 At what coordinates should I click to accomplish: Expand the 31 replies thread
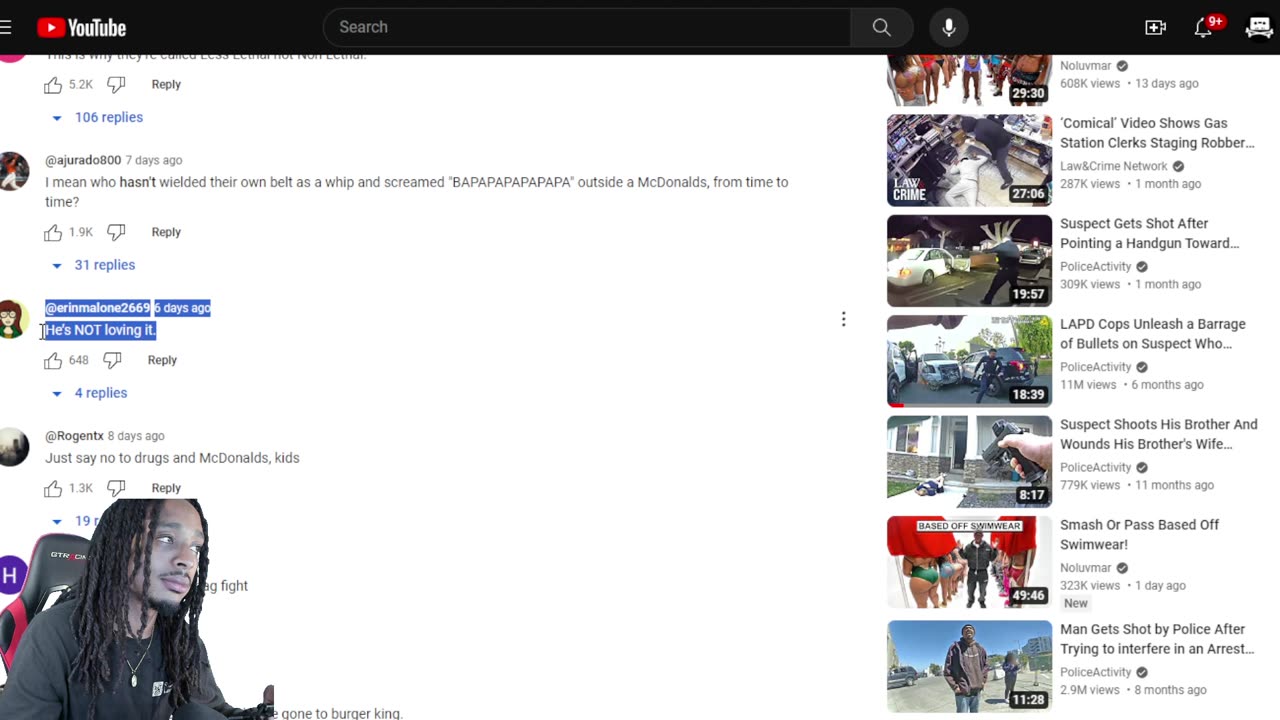pyautogui.click(x=93, y=265)
